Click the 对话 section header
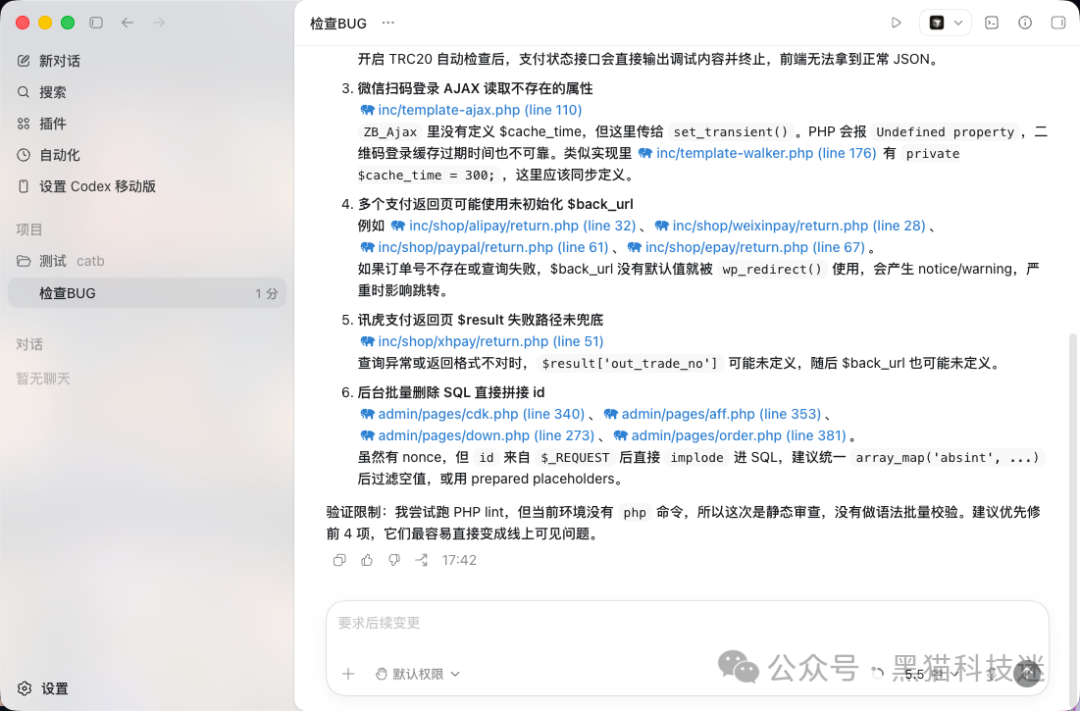1080x711 pixels. [29, 344]
